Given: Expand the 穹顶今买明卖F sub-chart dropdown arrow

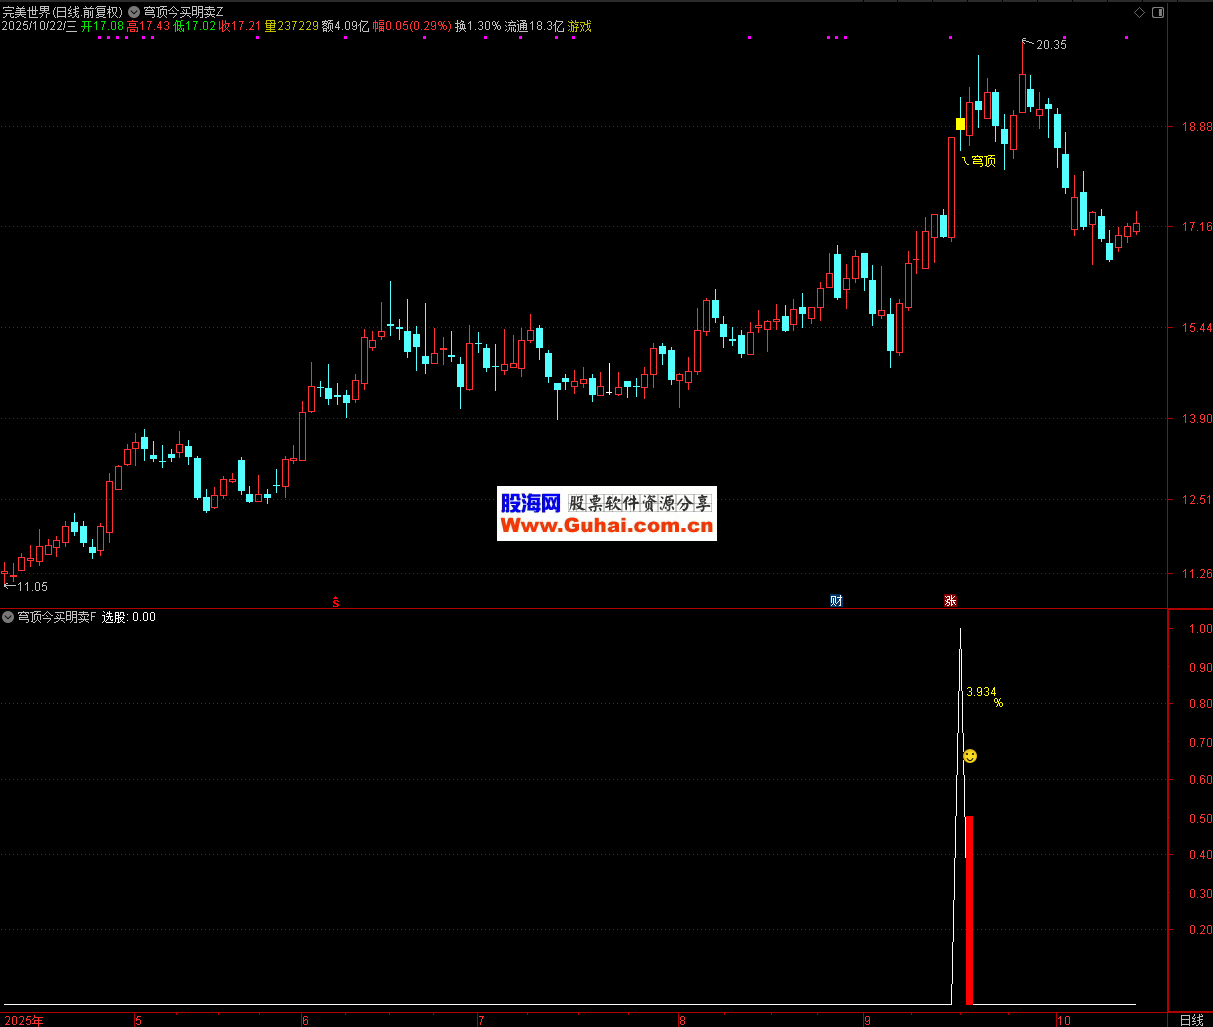Looking at the screenshot, I should (x=8, y=617).
